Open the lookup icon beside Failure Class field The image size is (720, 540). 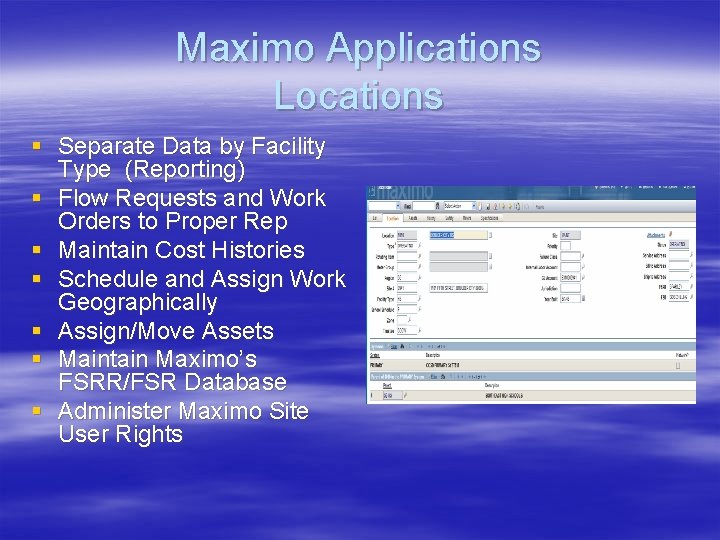[x=583, y=256]
